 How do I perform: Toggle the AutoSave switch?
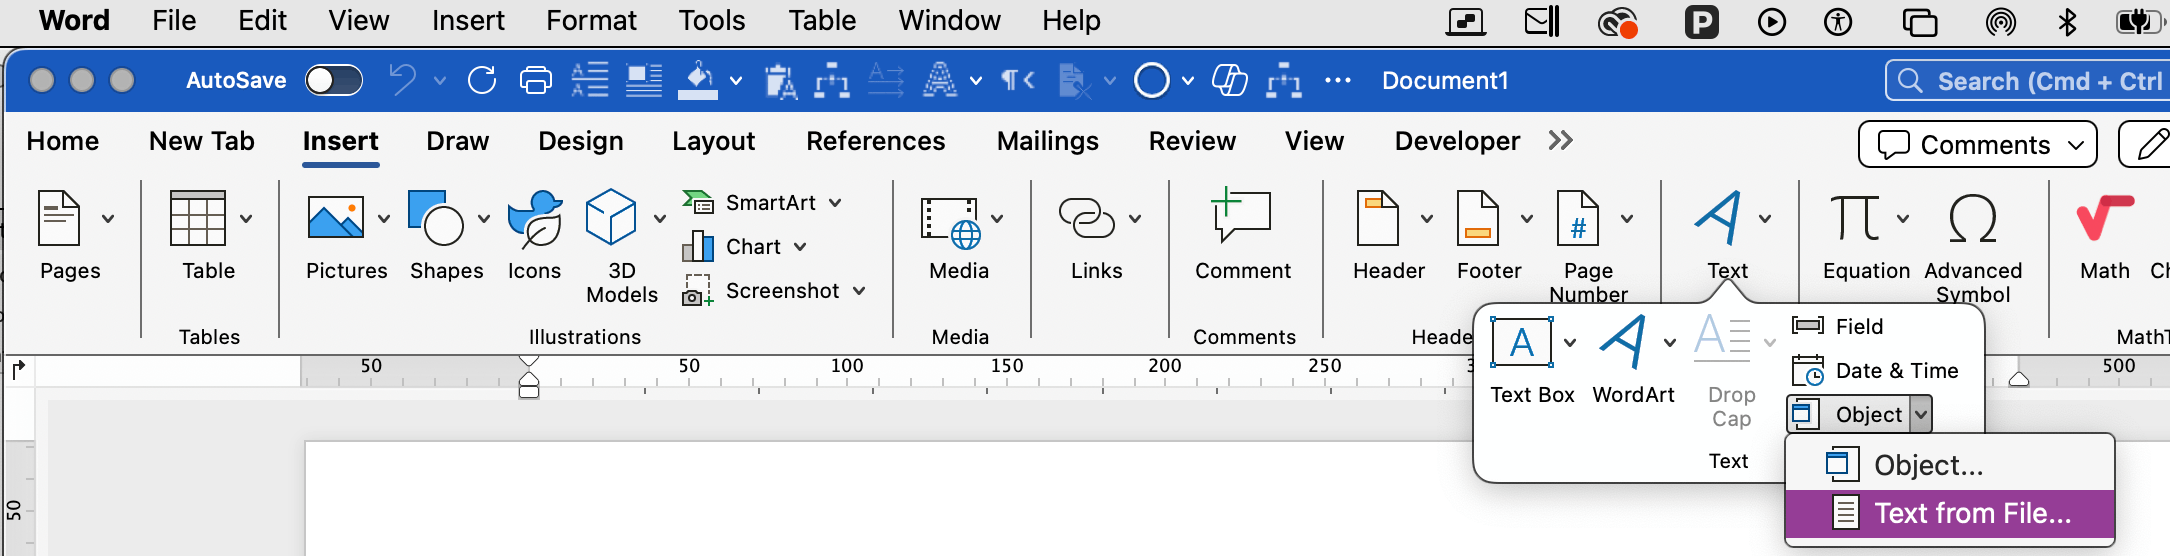334,80
